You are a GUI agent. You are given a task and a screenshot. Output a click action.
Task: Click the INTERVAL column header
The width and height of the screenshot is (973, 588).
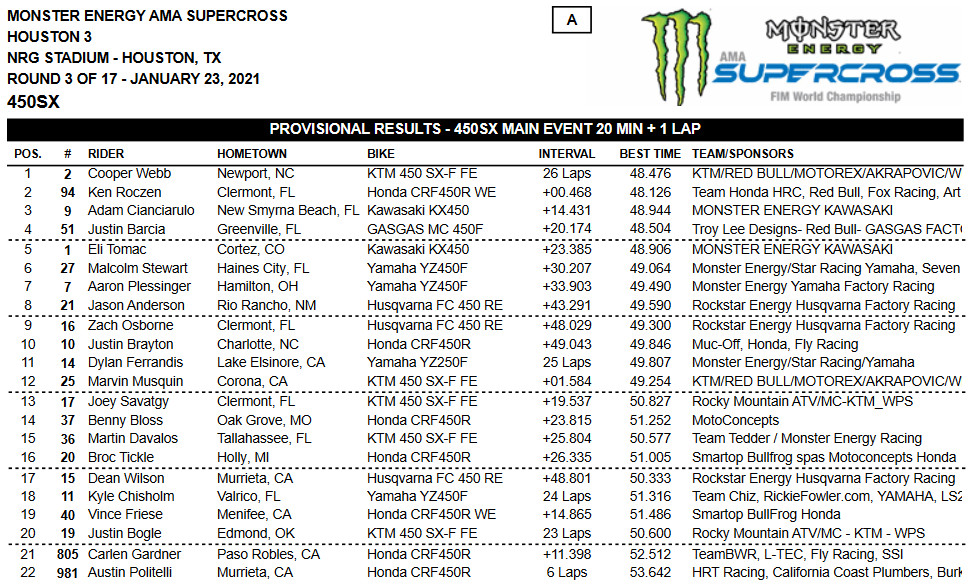tap(567, 154)
